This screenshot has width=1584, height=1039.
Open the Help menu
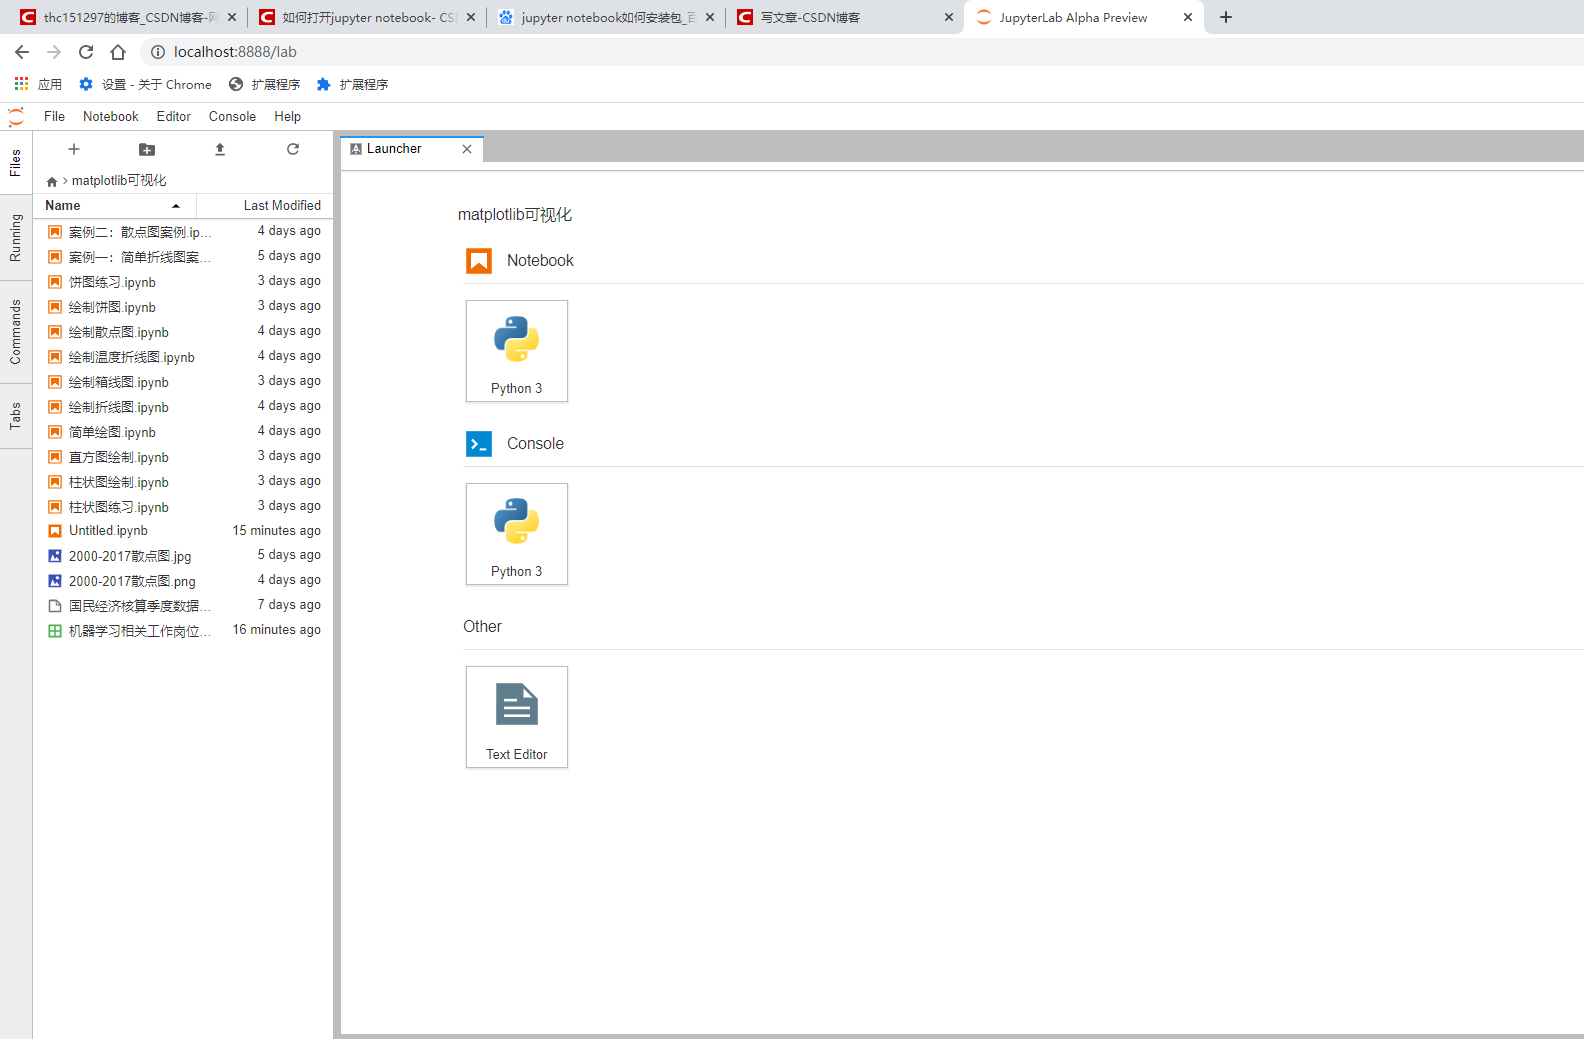(x=288, y=116)
